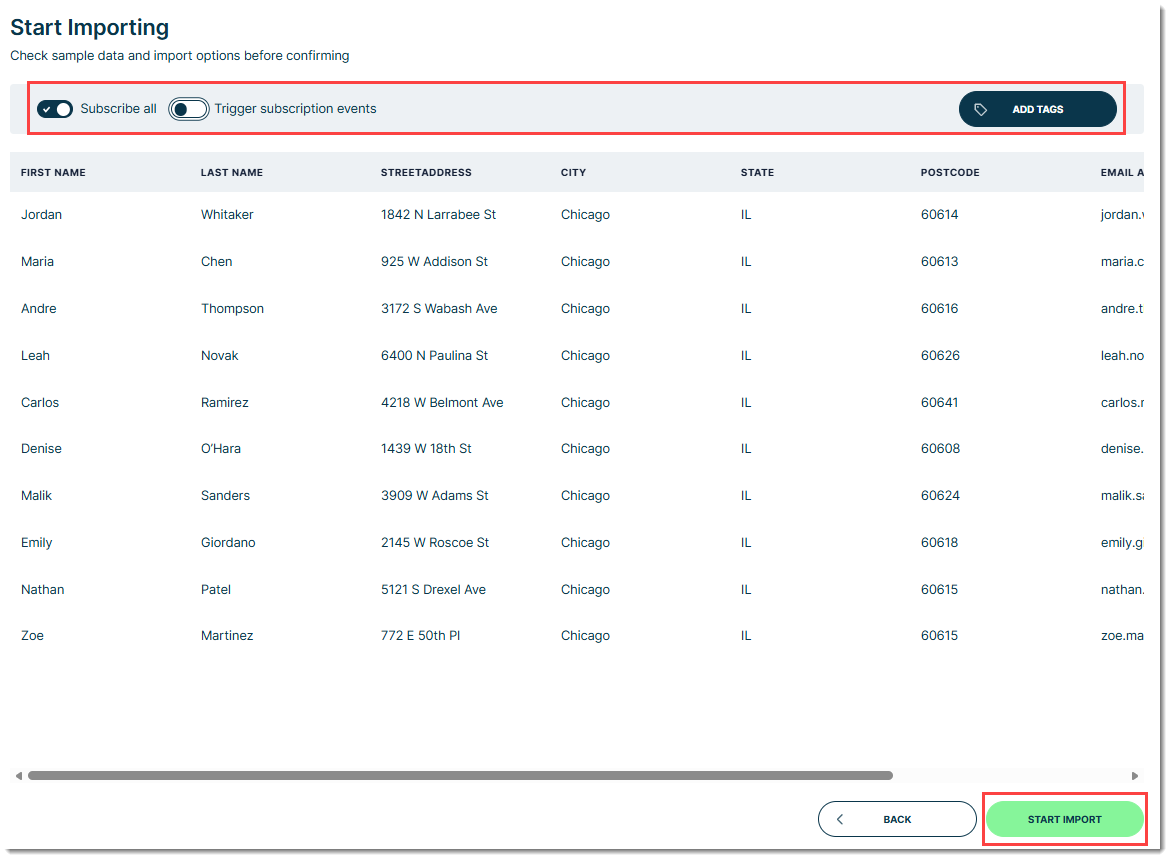This screenshot has width=1171, height=860.
Task: Start the import with Start Import
Action: pos(1064,819)
